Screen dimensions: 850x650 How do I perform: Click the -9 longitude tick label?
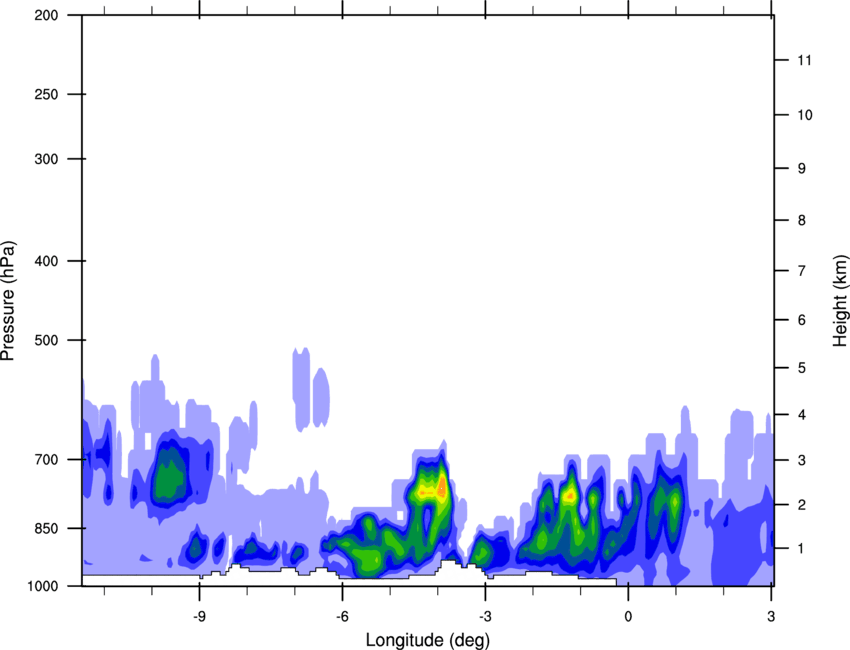tap(199, 616)
